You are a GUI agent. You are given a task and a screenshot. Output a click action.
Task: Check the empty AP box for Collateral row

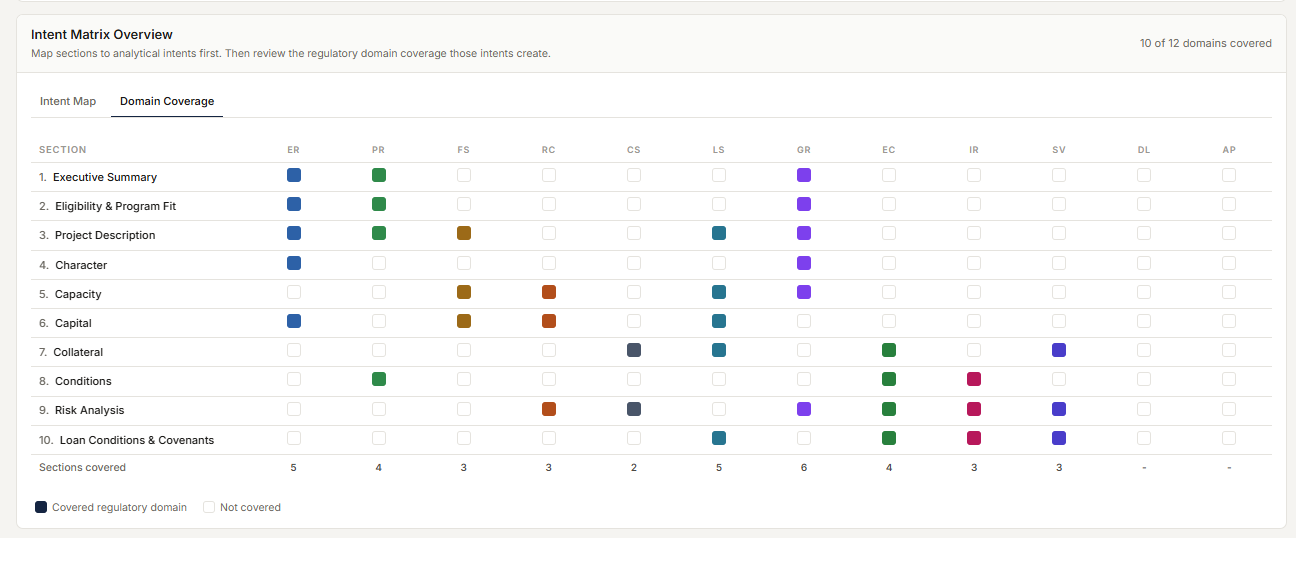pos(1229,350)
